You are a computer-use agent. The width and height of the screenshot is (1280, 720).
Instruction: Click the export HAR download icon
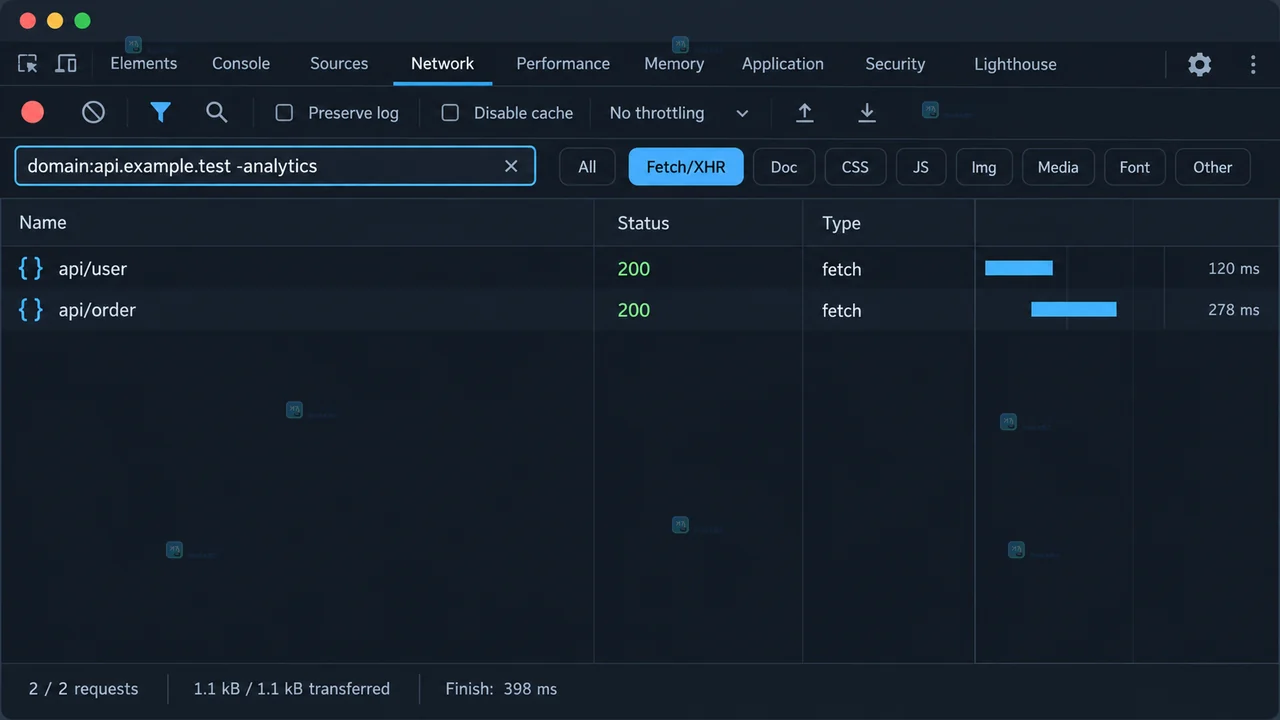coord(867,112)
